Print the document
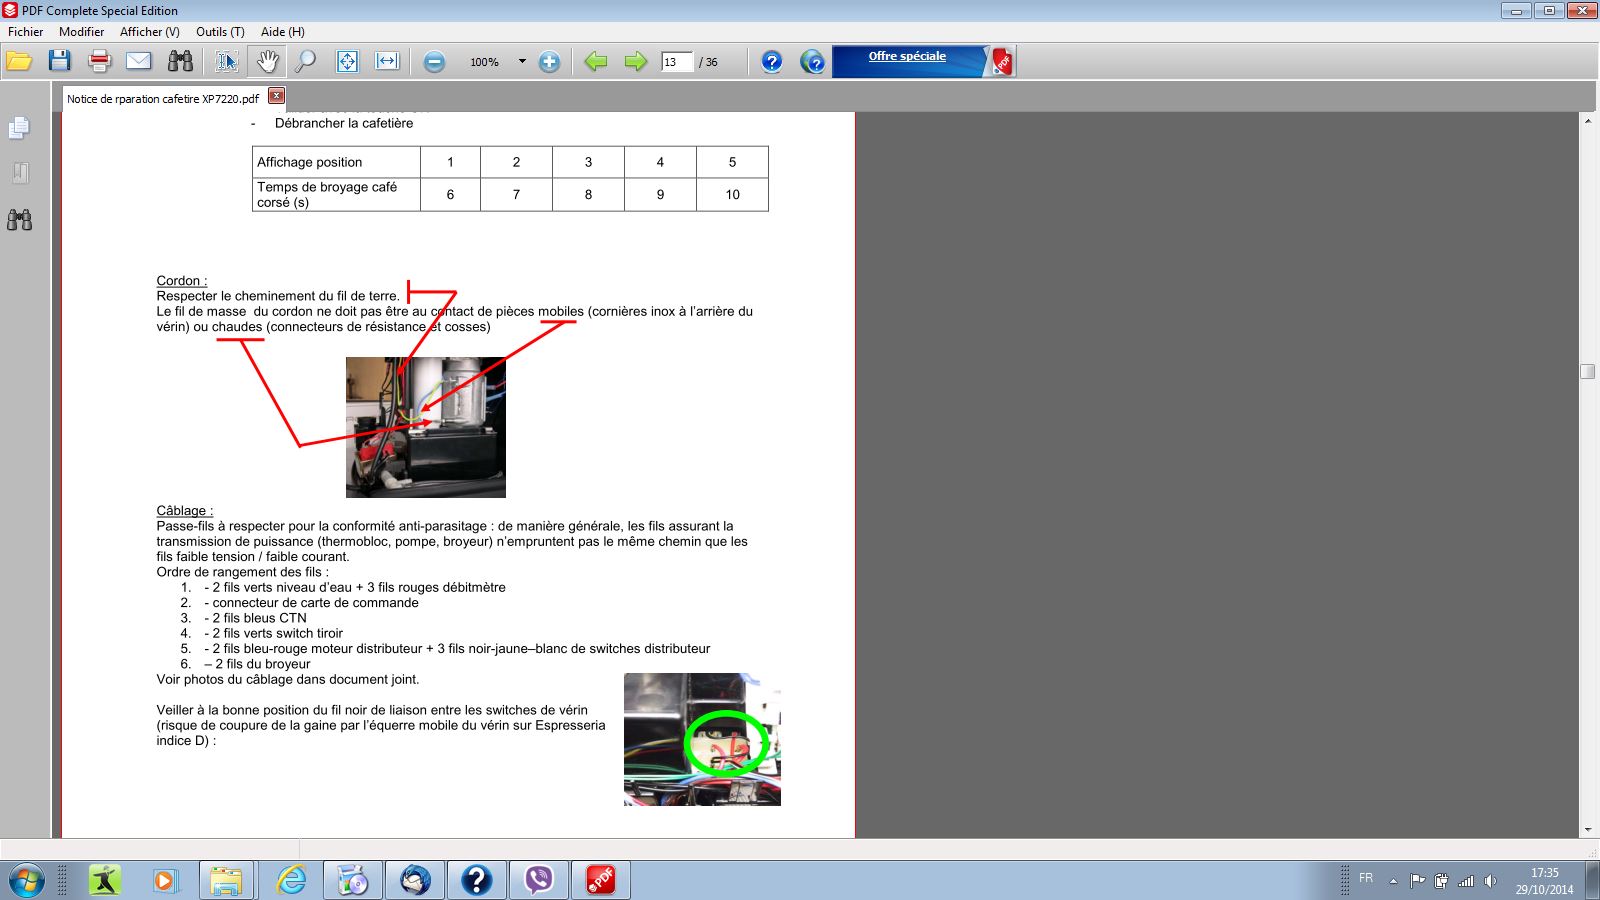The height and width of the screenshot is (900, 1600). [100, 62]
